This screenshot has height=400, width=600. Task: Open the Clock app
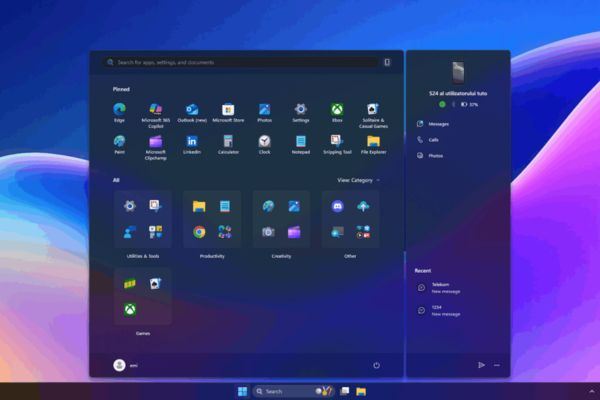[264, 144]
